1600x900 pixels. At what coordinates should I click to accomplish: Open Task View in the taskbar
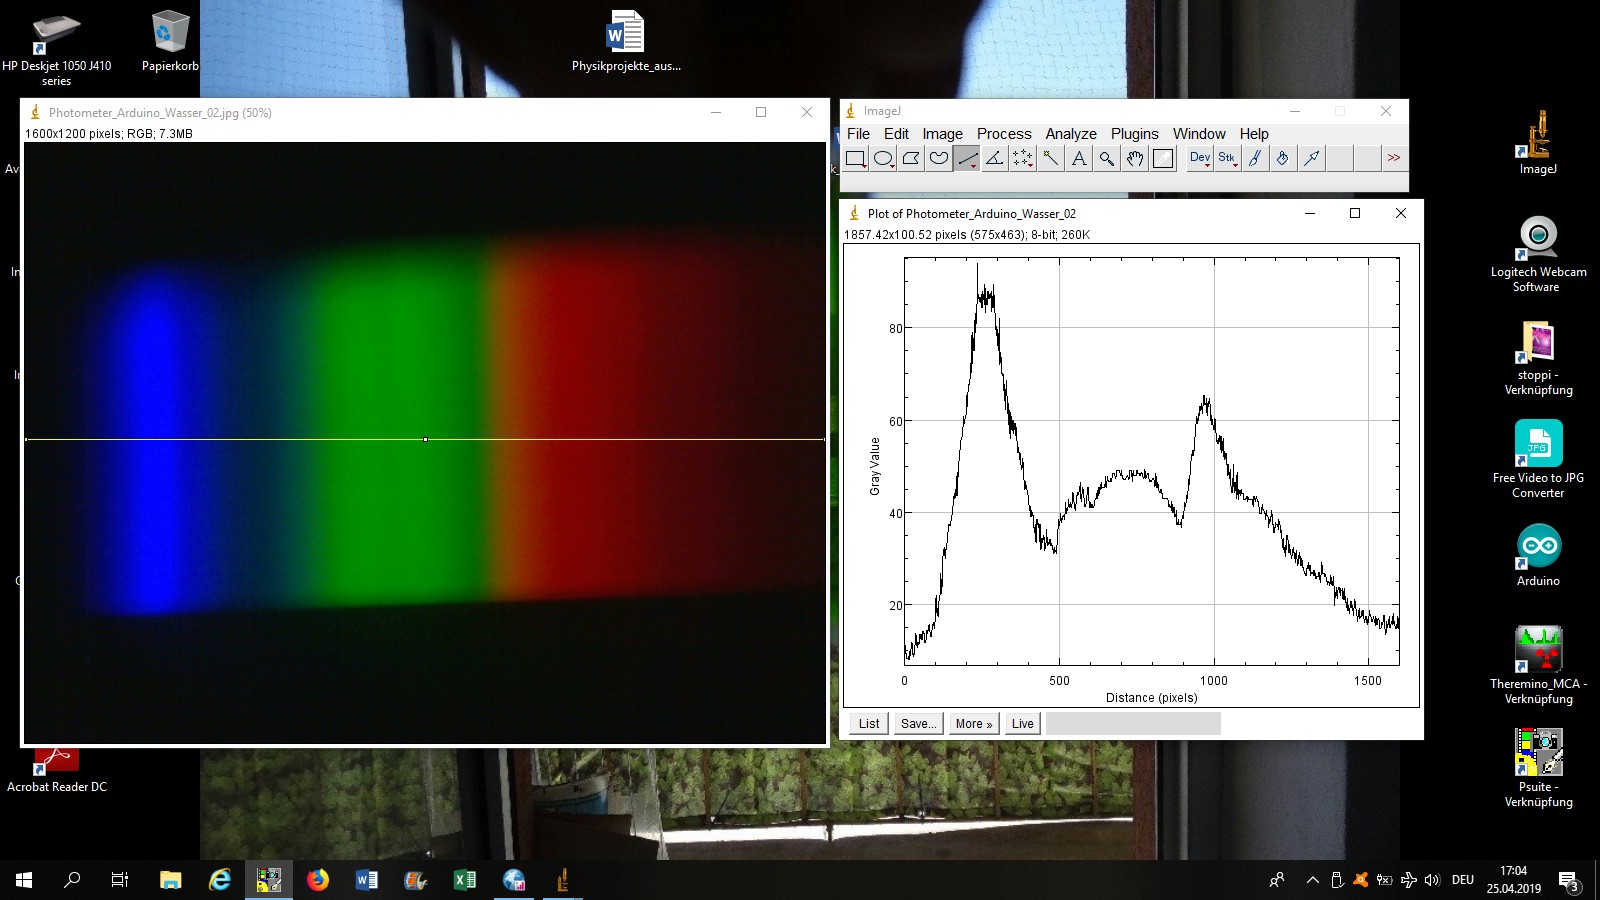tap(120, 880)
